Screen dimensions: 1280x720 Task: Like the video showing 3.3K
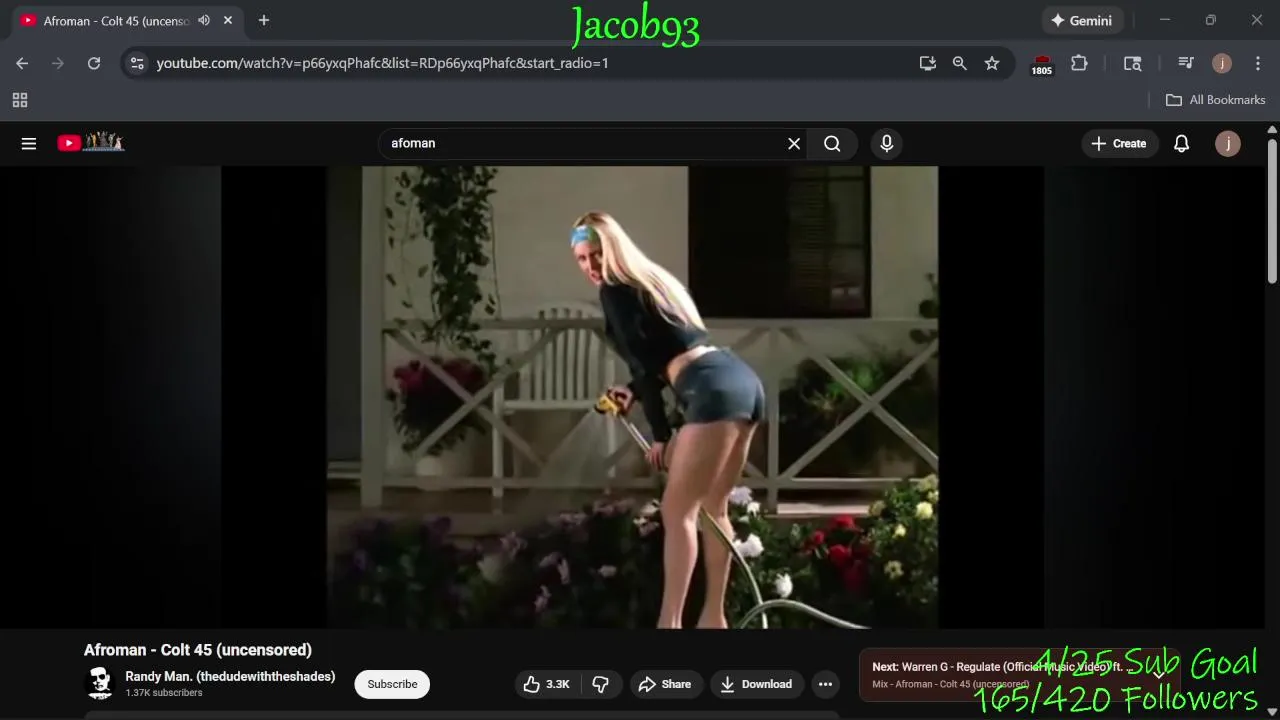pyautogui.click(x=546, y=684)
